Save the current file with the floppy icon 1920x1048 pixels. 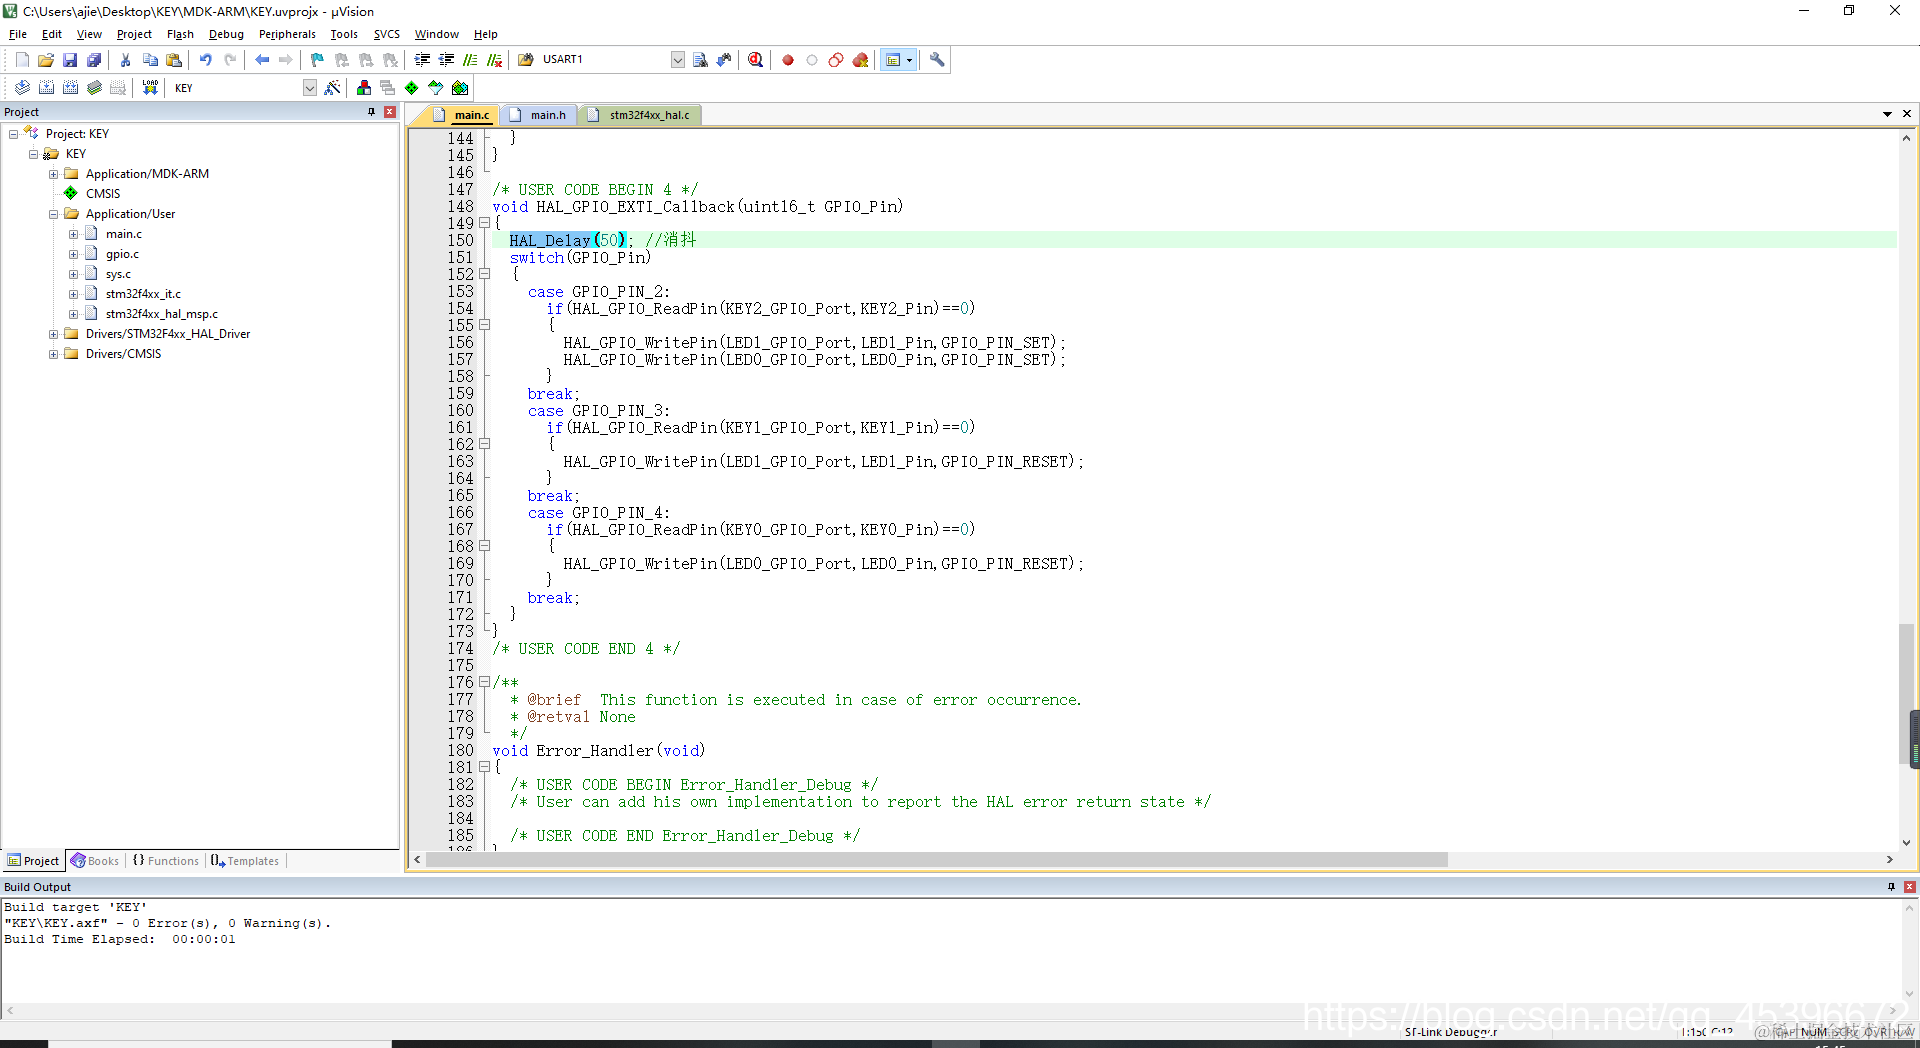point(70,60)
